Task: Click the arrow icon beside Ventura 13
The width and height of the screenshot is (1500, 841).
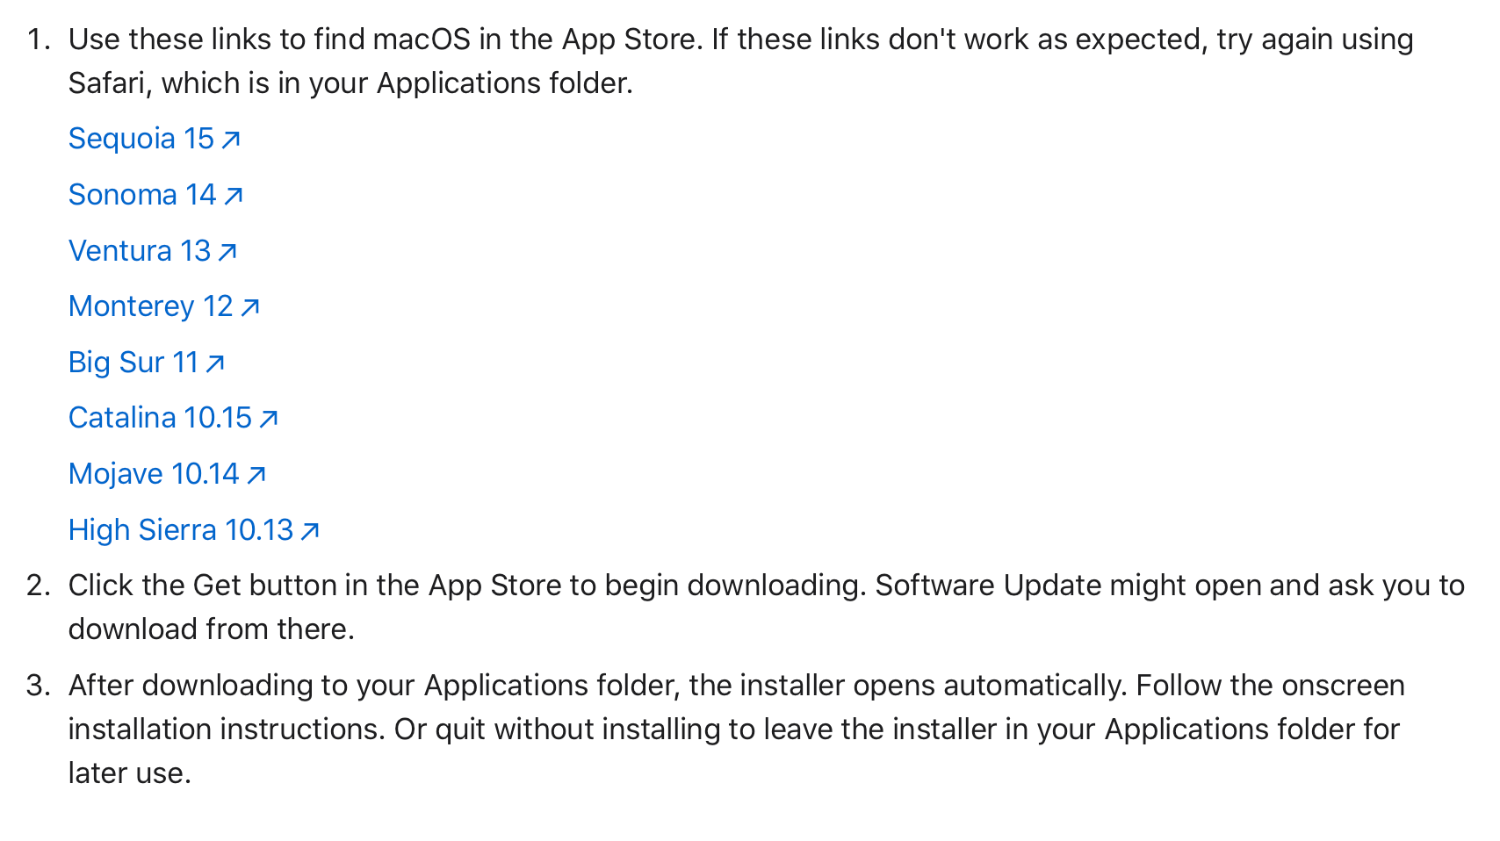Action: [x=227, y=252]
